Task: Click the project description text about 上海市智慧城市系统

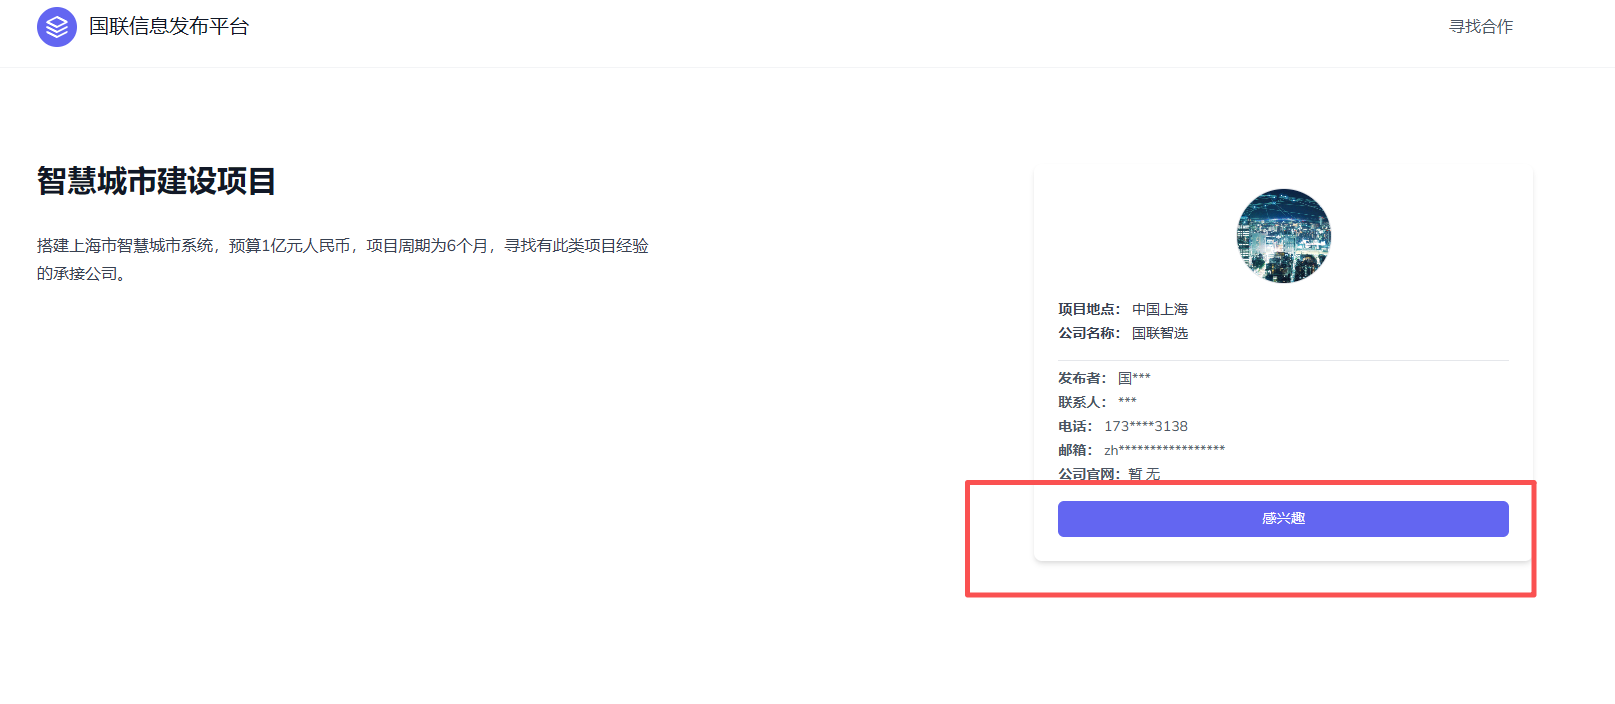Action: [x=343, y=260]
